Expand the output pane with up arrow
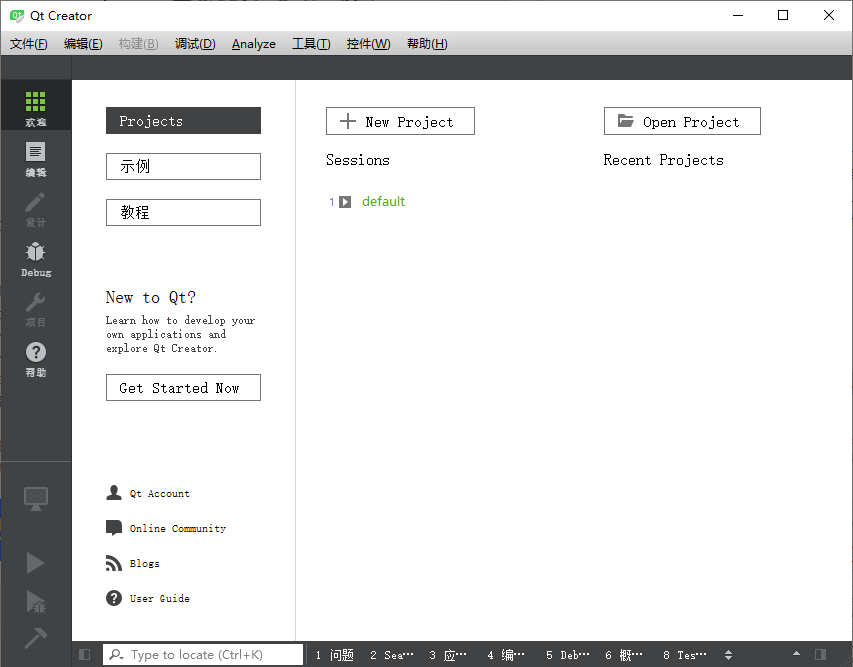853x667 pixels. (x=796, y=654)
